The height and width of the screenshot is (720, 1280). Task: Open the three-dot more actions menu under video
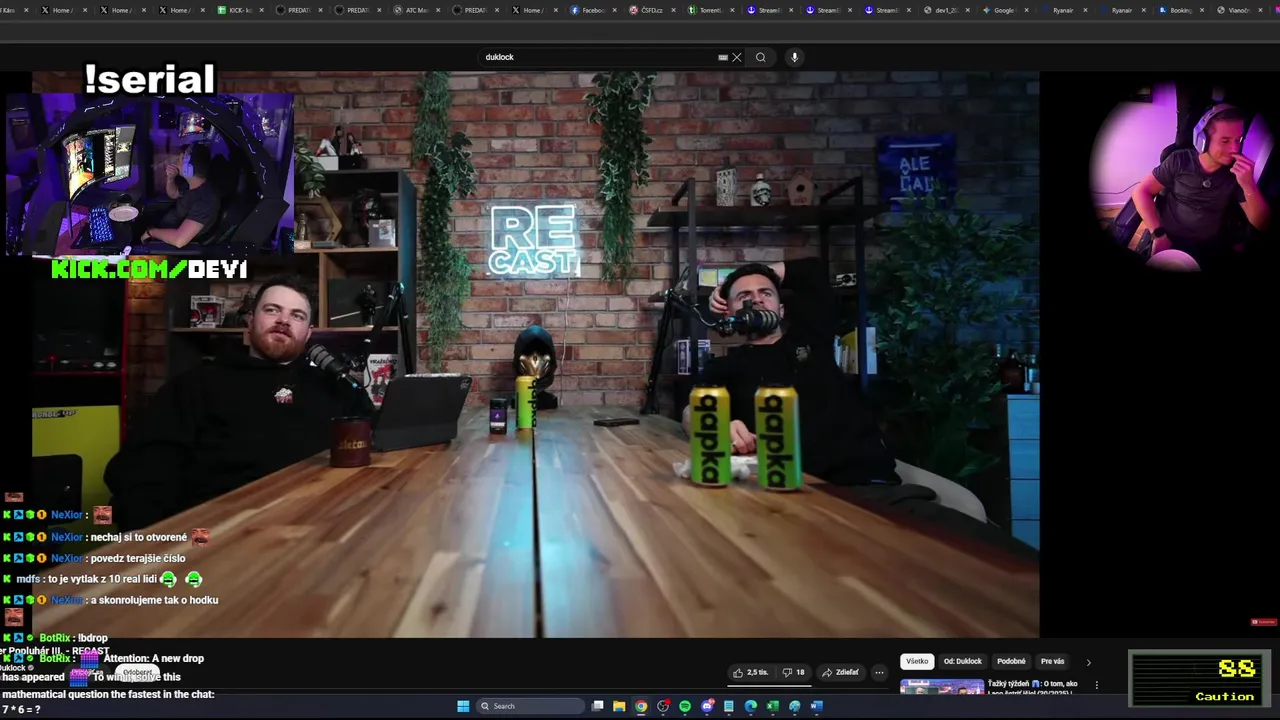[879, 672]
